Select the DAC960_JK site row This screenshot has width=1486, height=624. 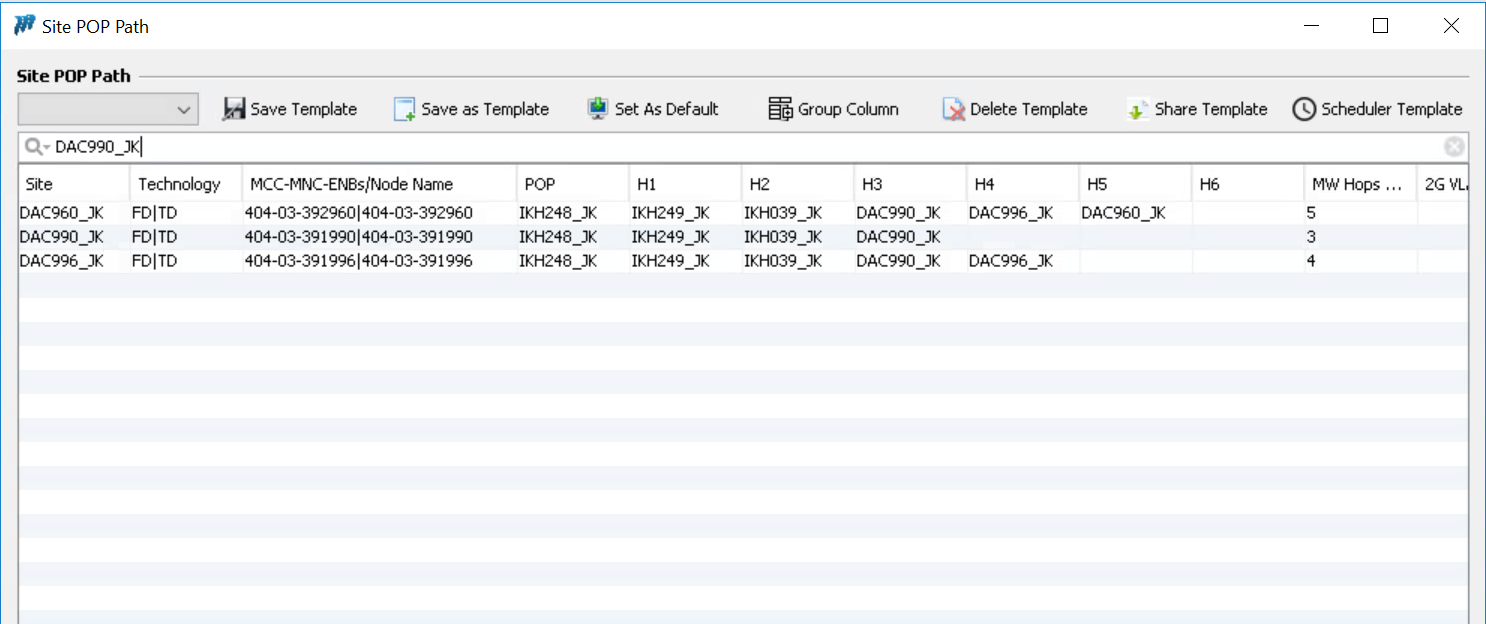[x=62, y=213]
